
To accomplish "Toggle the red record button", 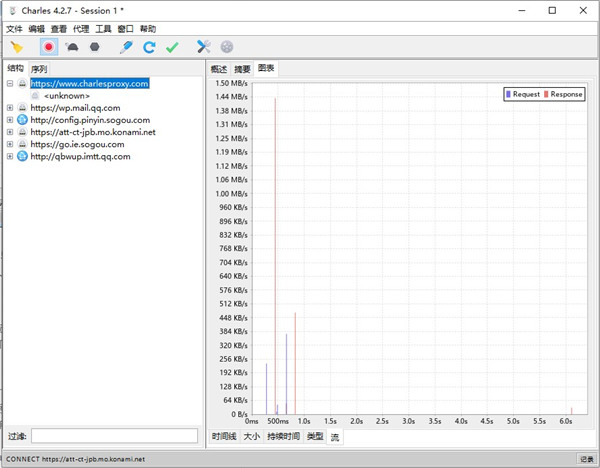I will pos(48,47).
